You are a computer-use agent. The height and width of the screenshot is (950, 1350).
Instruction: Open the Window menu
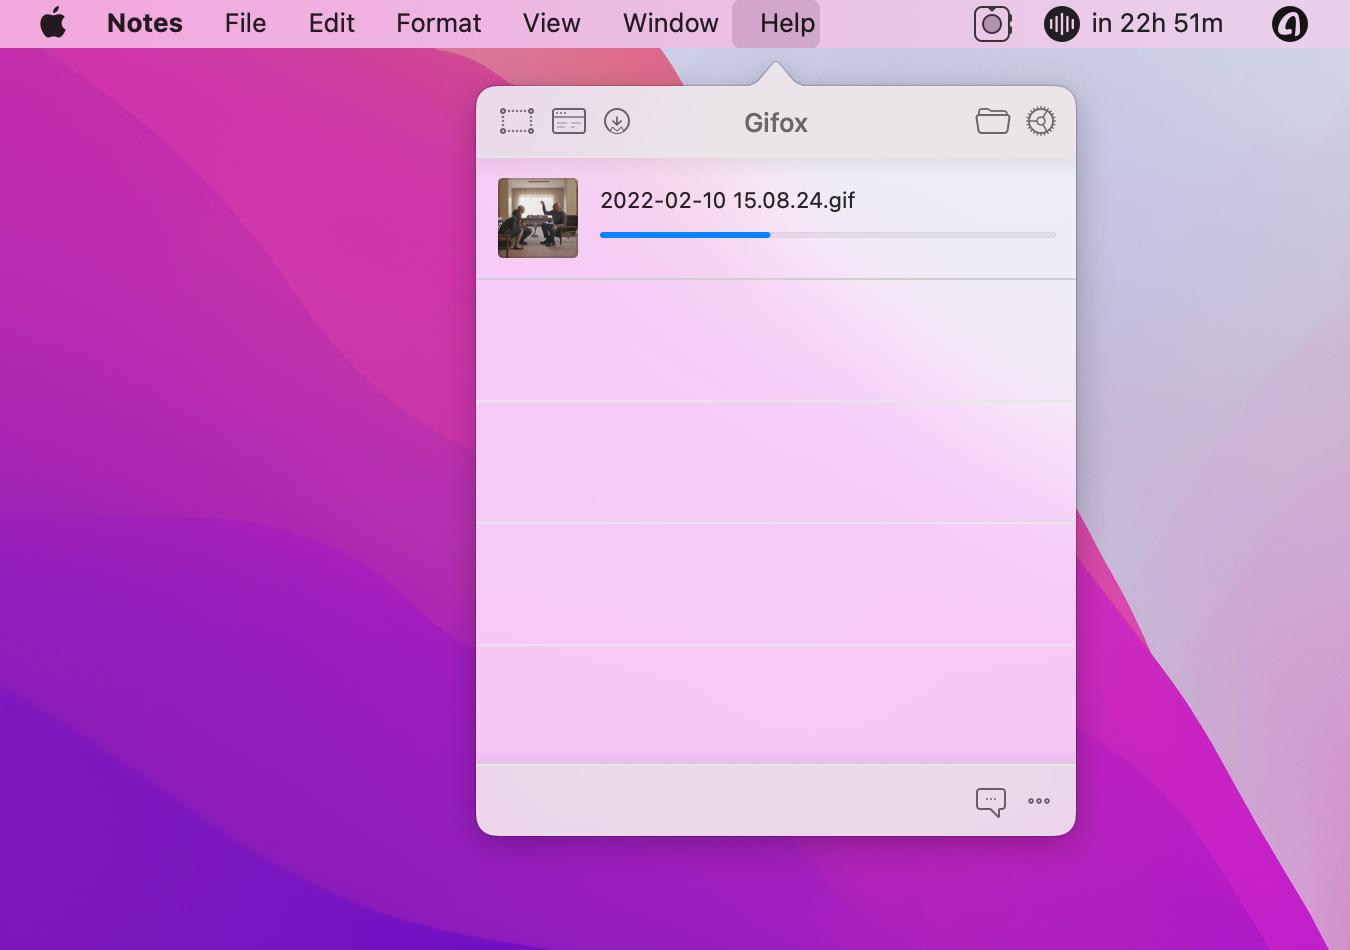click(x=670, y=23)
